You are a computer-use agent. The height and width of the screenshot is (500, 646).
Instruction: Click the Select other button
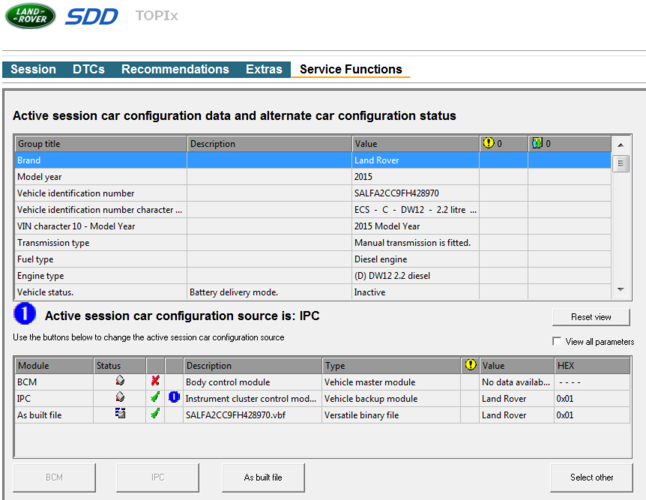coord(592,477)
